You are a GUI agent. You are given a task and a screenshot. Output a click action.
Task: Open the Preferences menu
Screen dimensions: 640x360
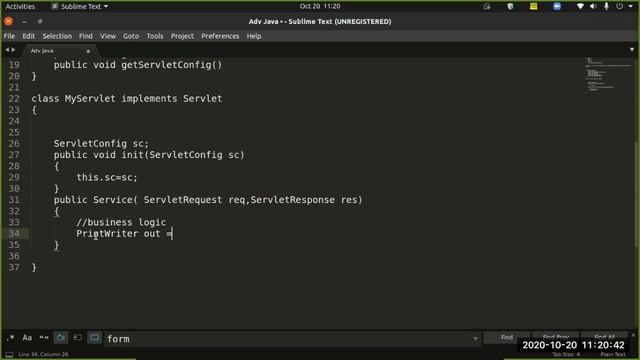[220, 36]
